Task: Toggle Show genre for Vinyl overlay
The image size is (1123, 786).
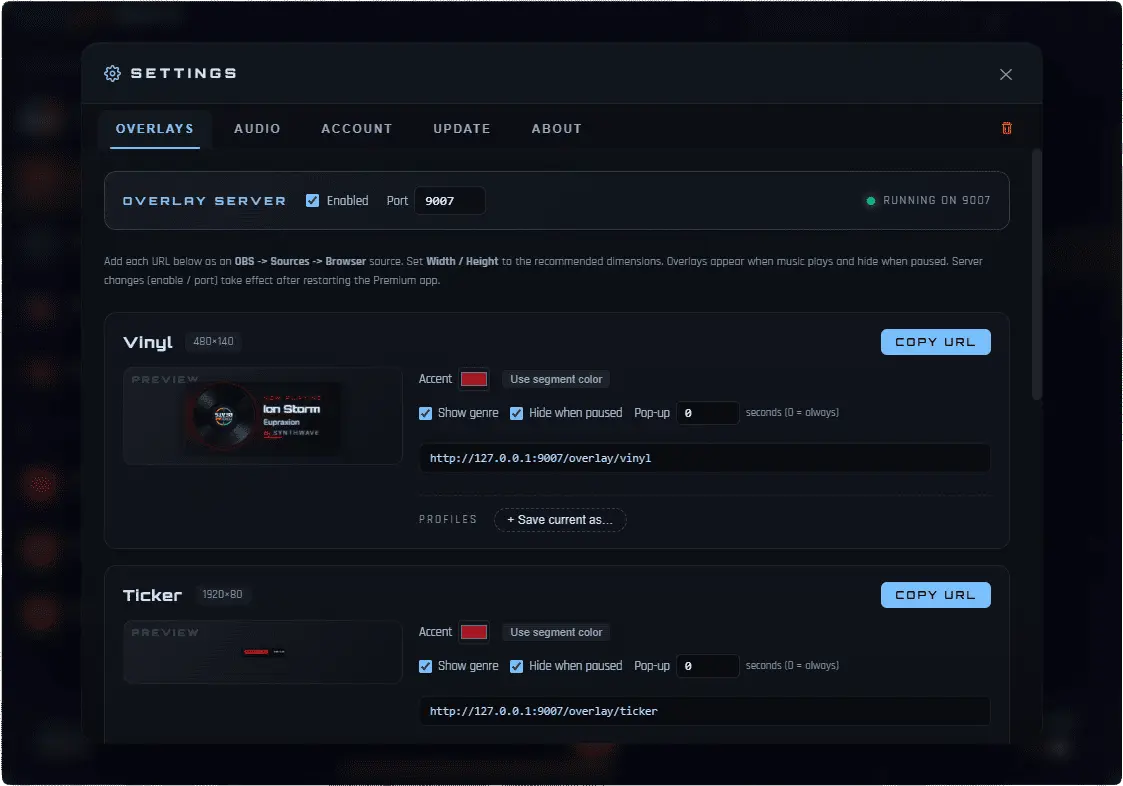Action: [x=425, y=413]
